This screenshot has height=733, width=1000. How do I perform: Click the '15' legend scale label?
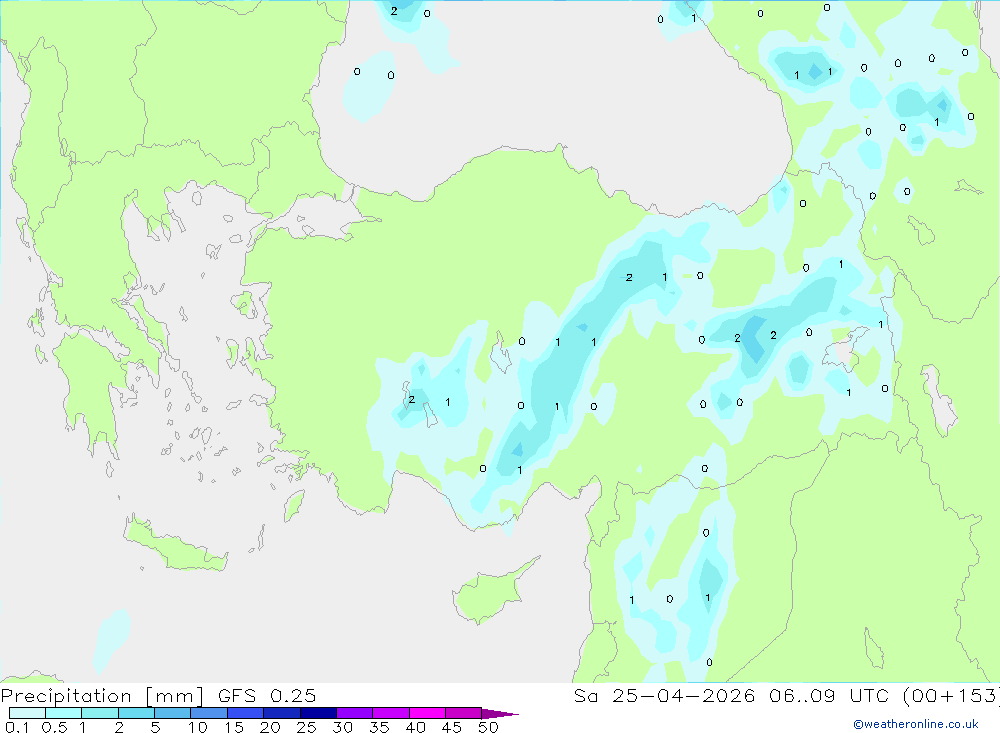234,727
